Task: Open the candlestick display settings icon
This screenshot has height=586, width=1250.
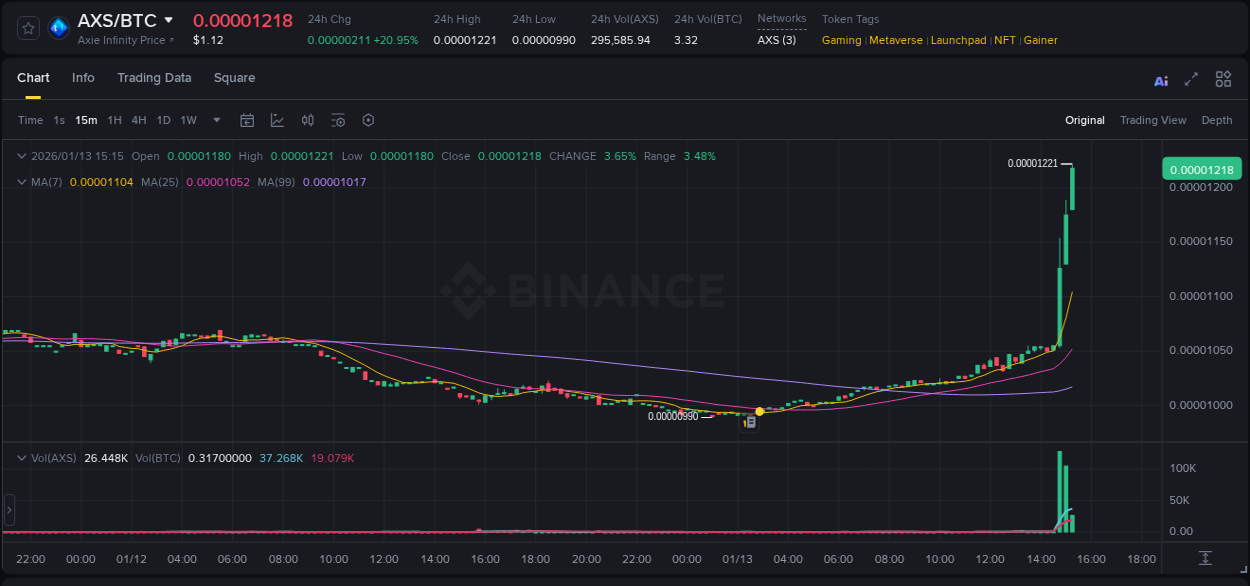Action: point(307,120)
